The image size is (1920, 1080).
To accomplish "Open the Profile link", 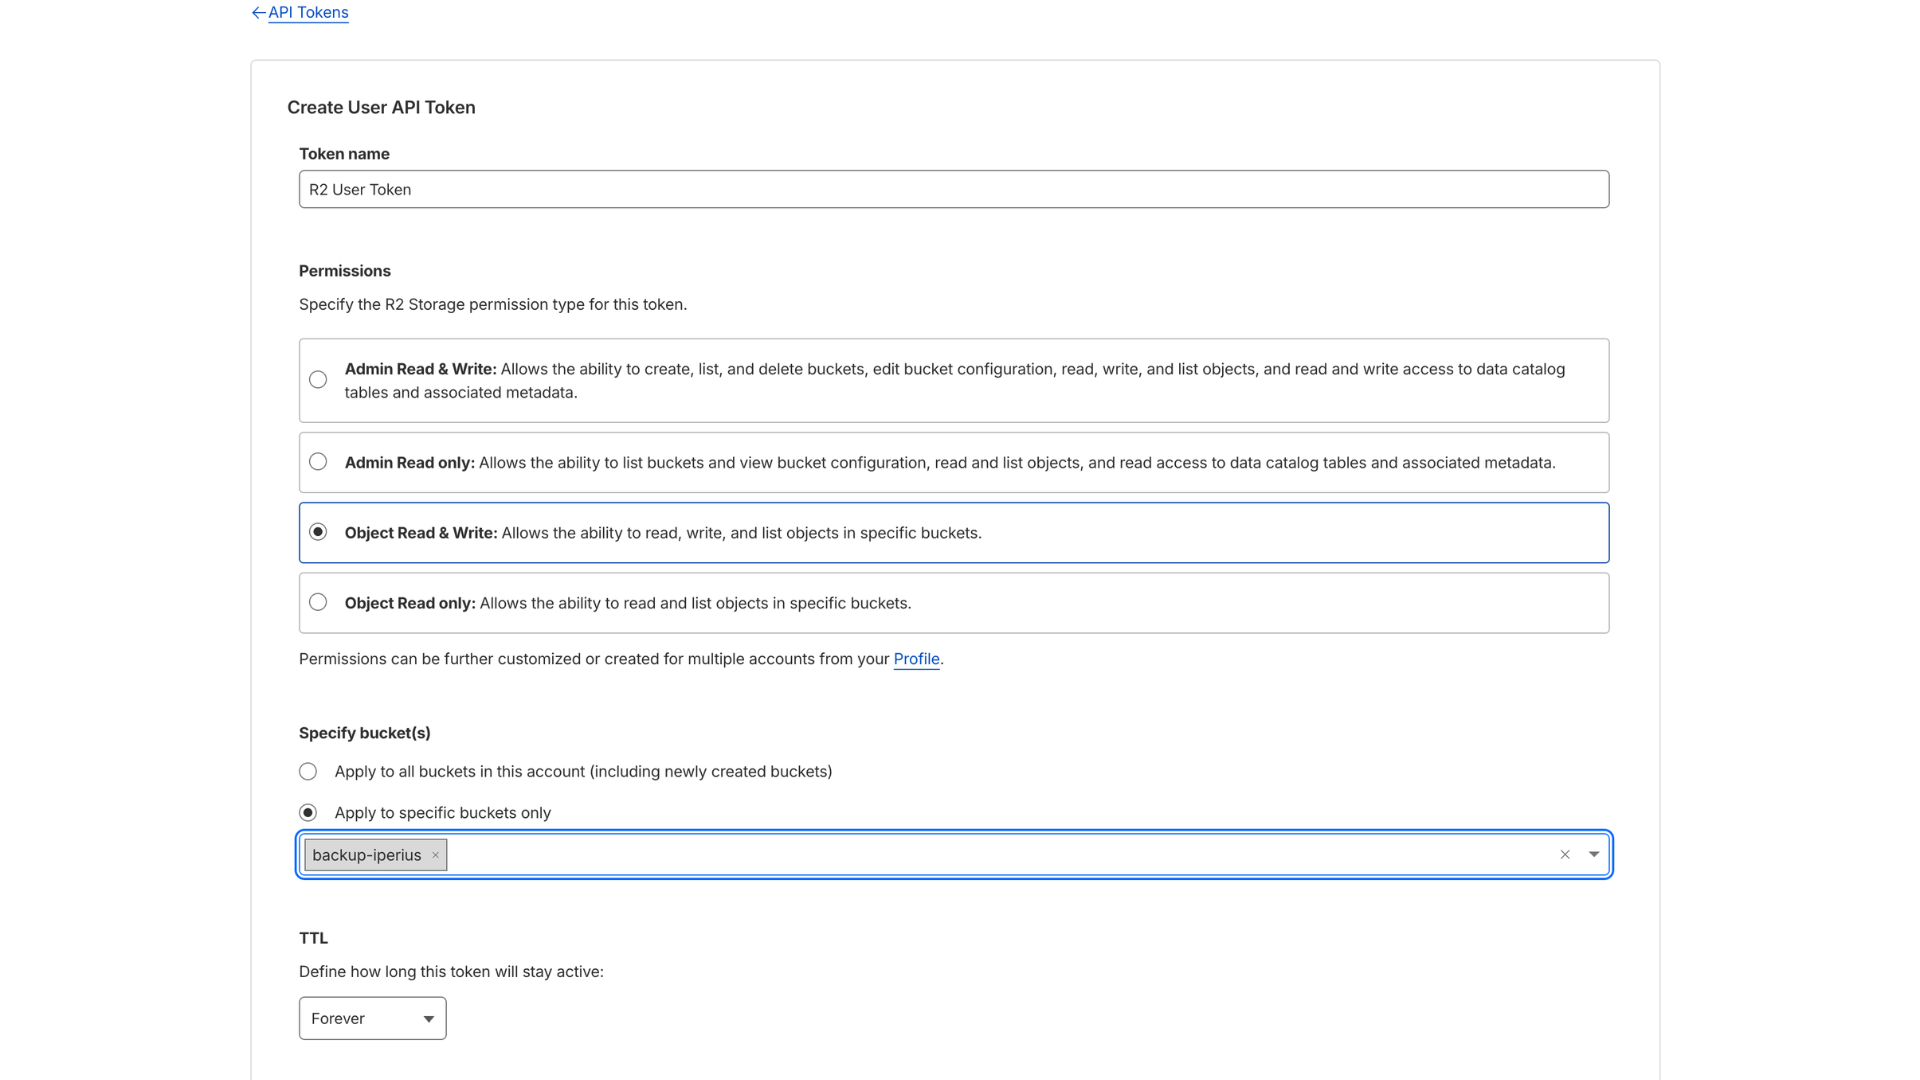I will coord(916,659).
